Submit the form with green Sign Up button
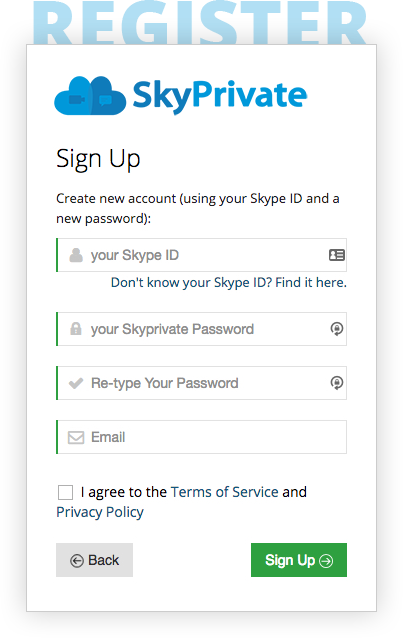The image size is (403, 638). point(299,560)
